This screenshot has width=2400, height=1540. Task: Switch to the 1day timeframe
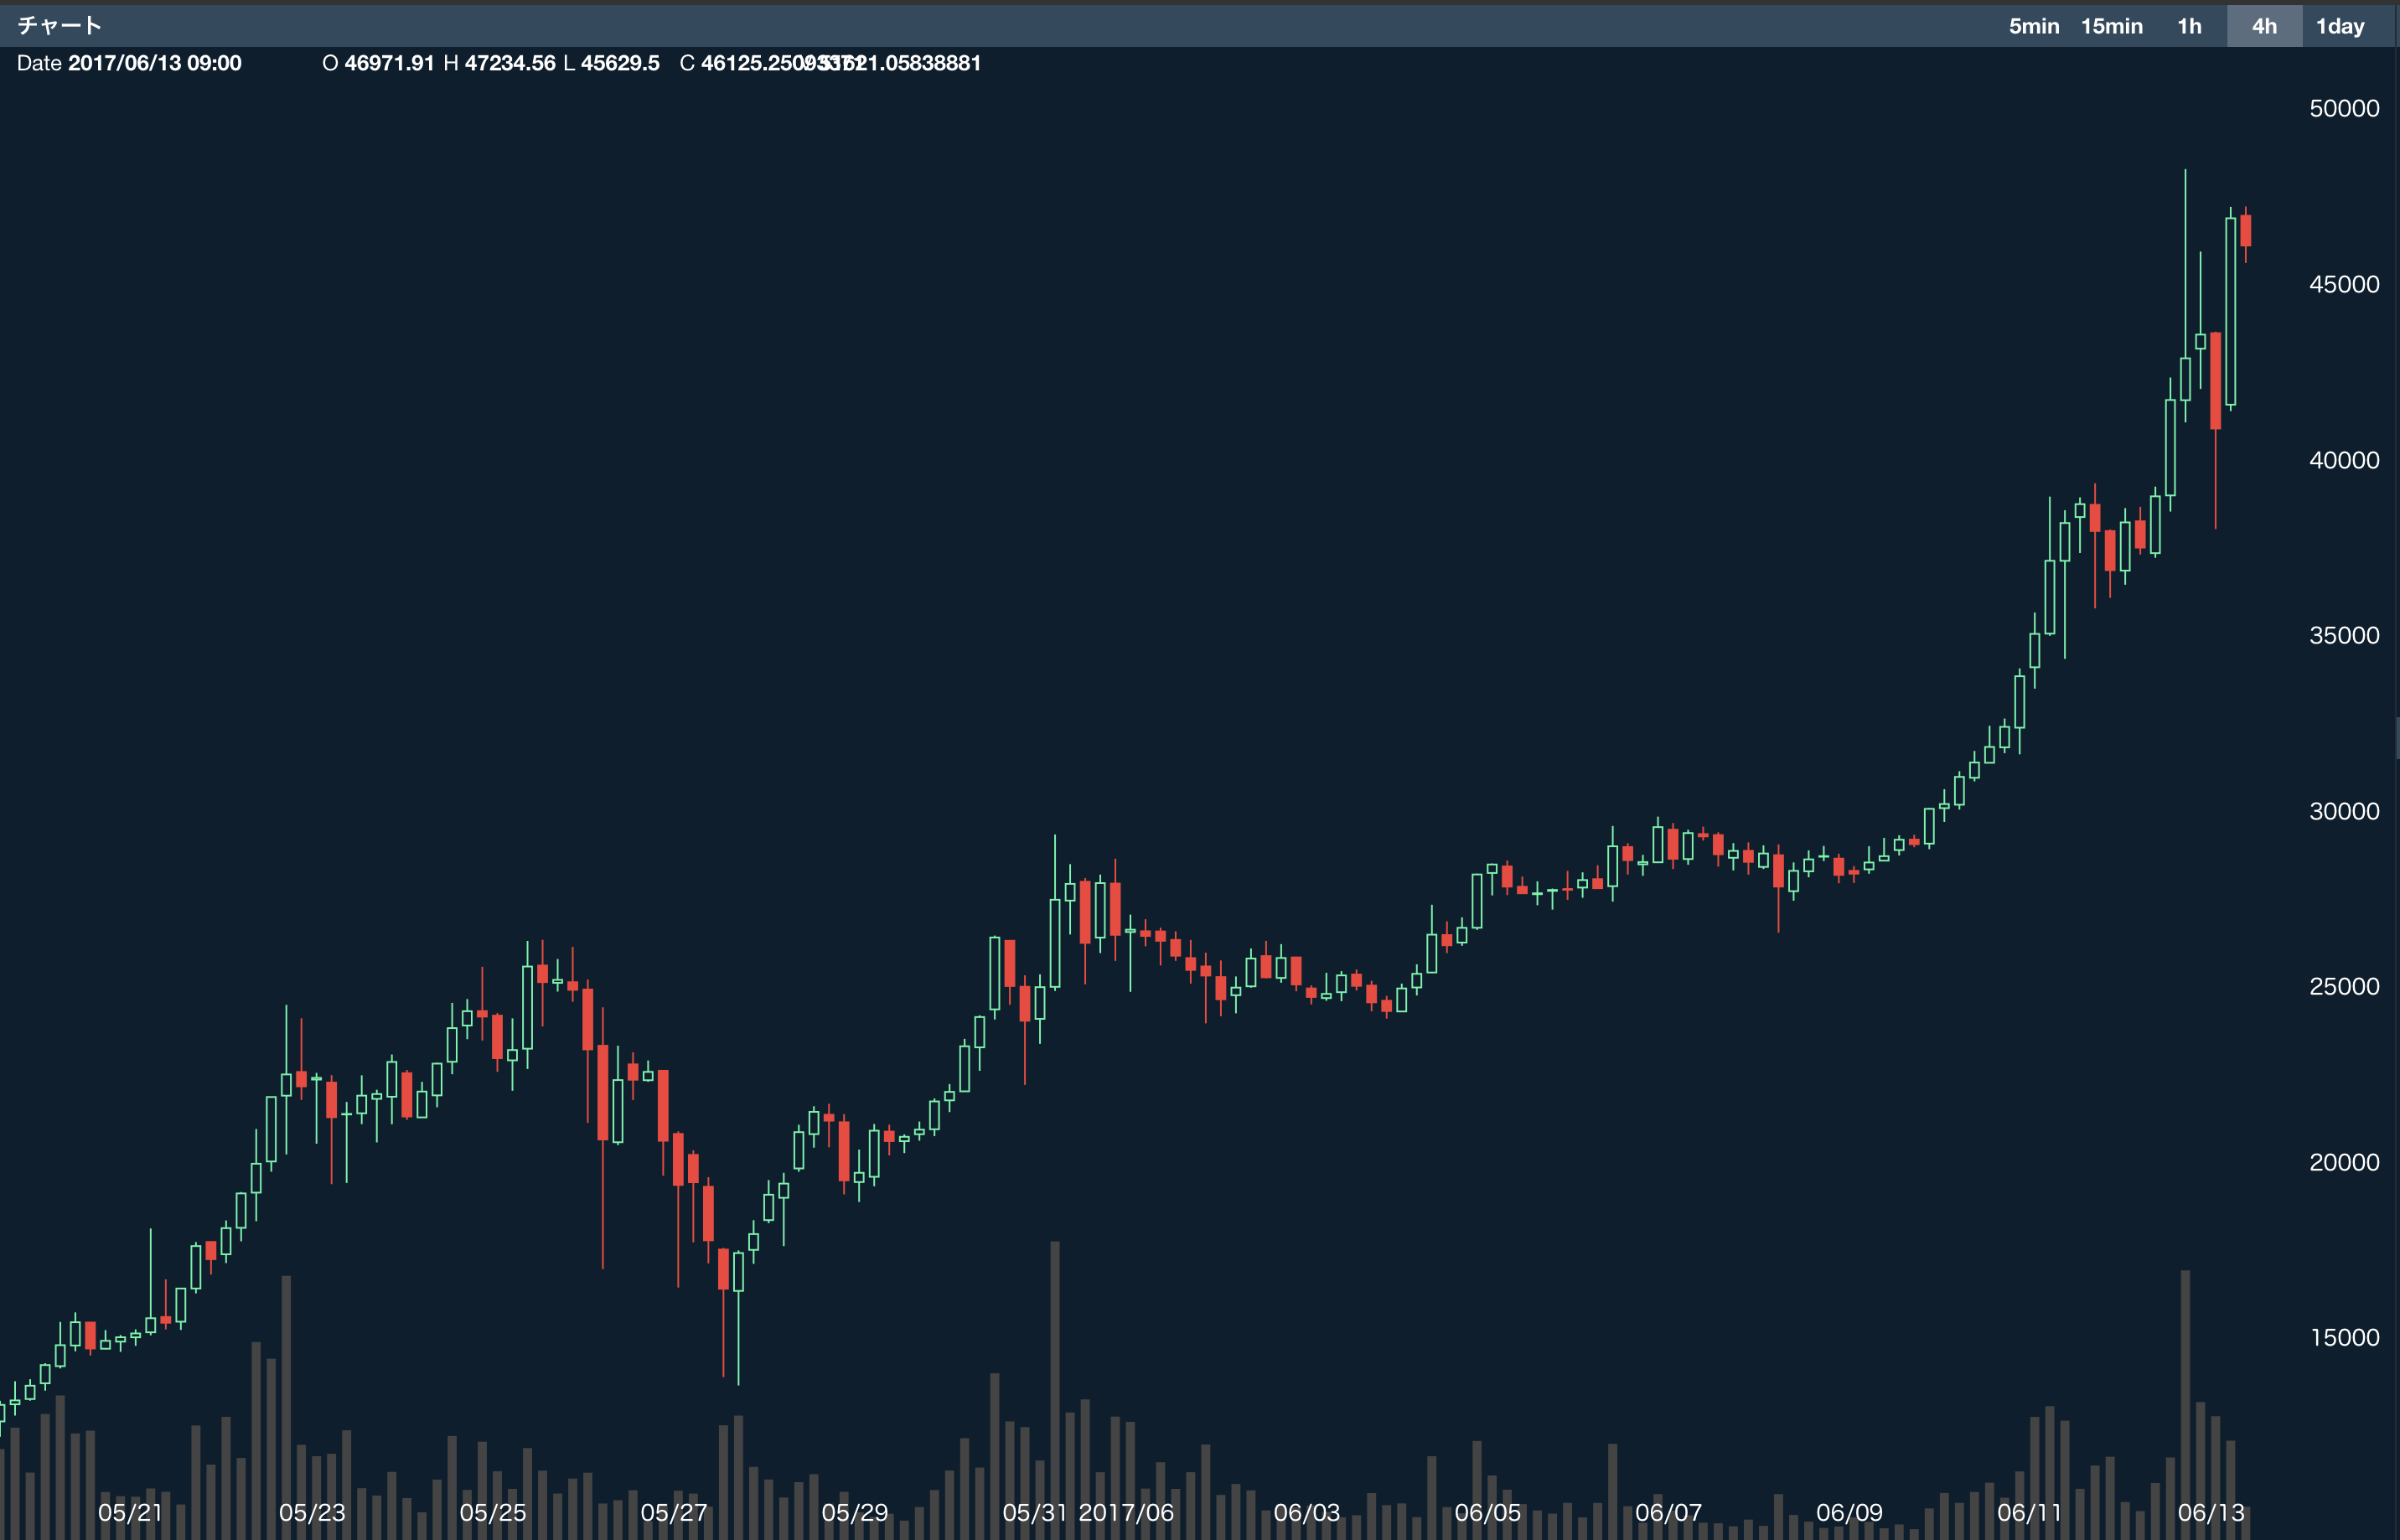[x=2340, y=26]
